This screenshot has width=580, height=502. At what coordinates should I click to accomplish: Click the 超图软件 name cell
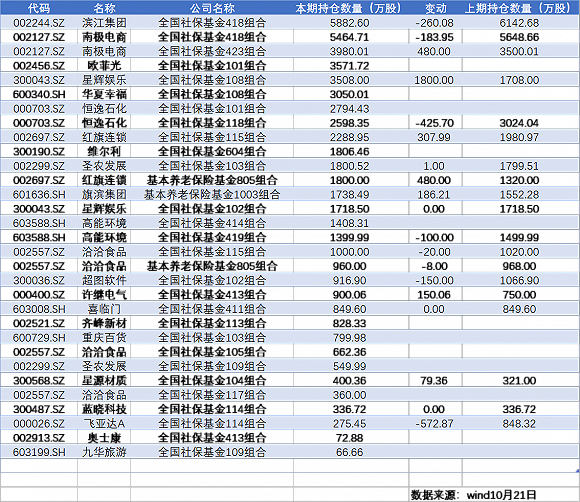click(x=104, y=280)
